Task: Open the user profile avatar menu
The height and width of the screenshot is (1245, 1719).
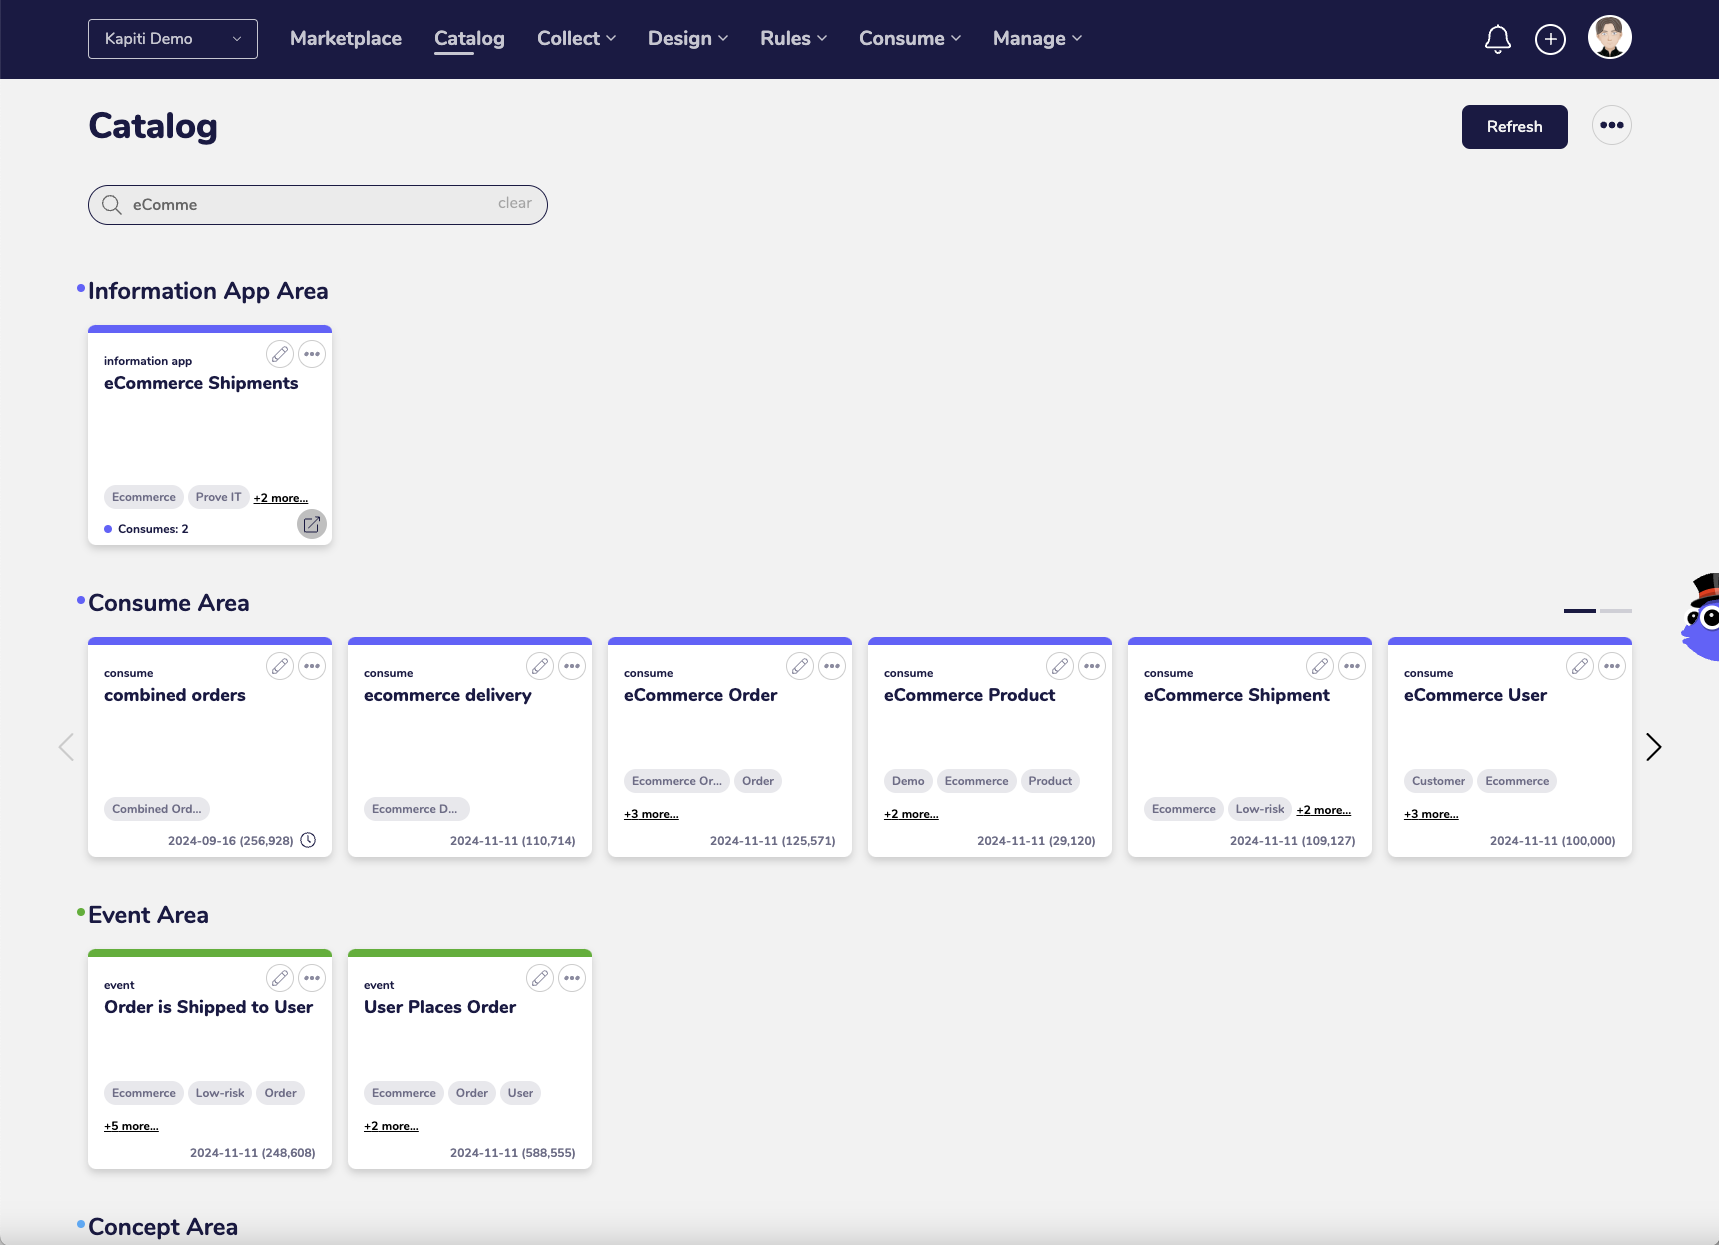Action: pyautogui.click(x=1608, y=36)
